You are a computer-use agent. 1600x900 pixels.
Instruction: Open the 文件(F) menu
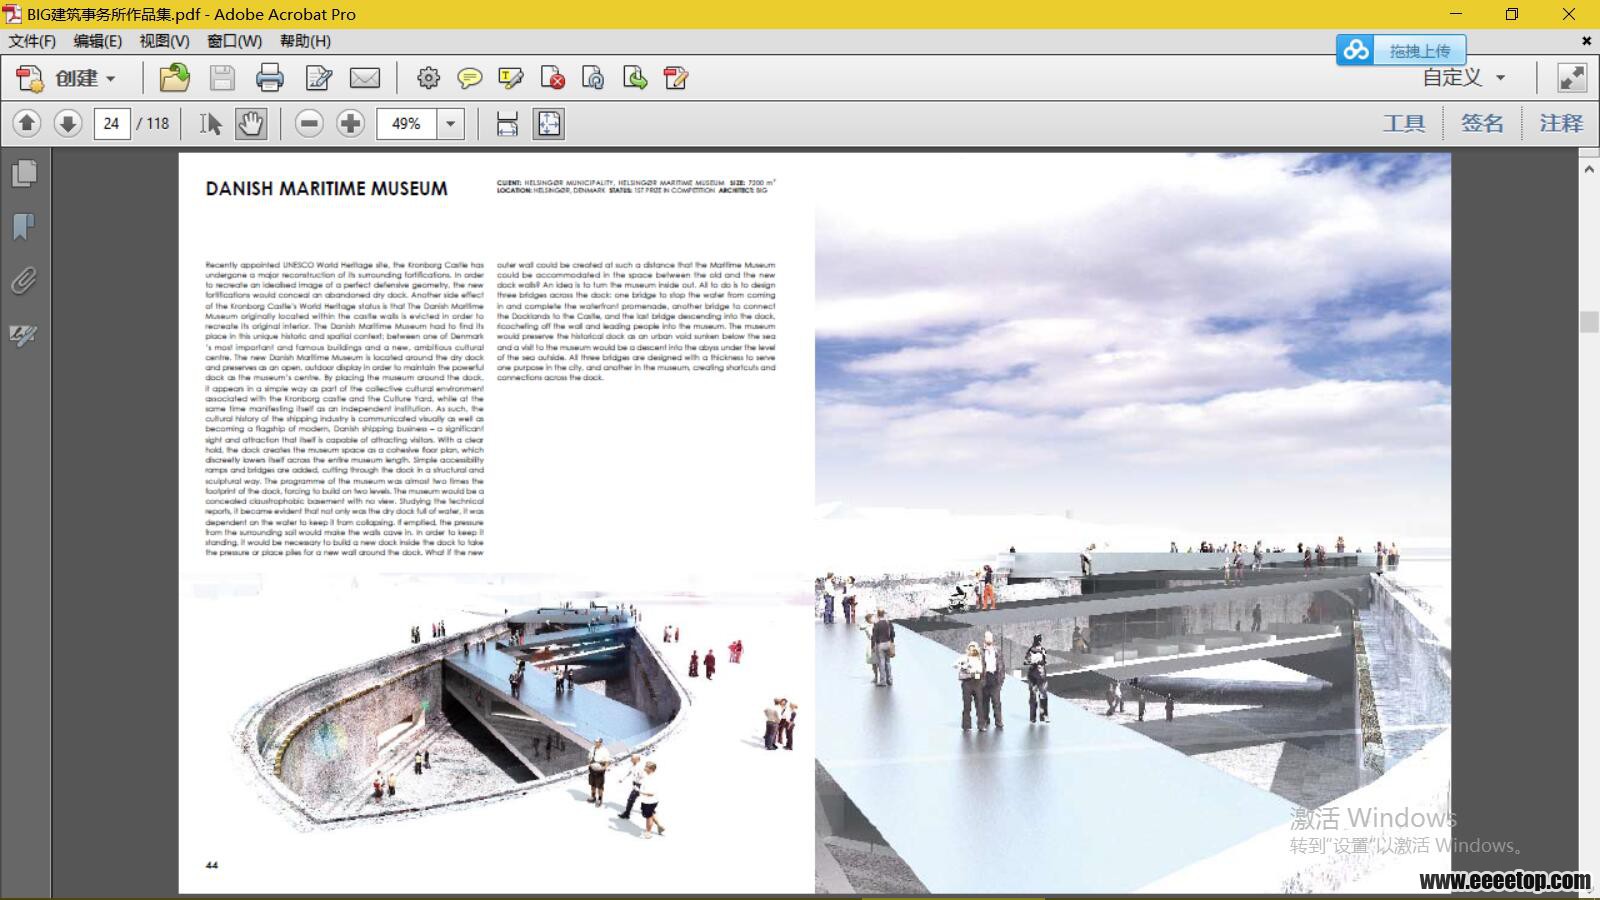click(32, 41)
